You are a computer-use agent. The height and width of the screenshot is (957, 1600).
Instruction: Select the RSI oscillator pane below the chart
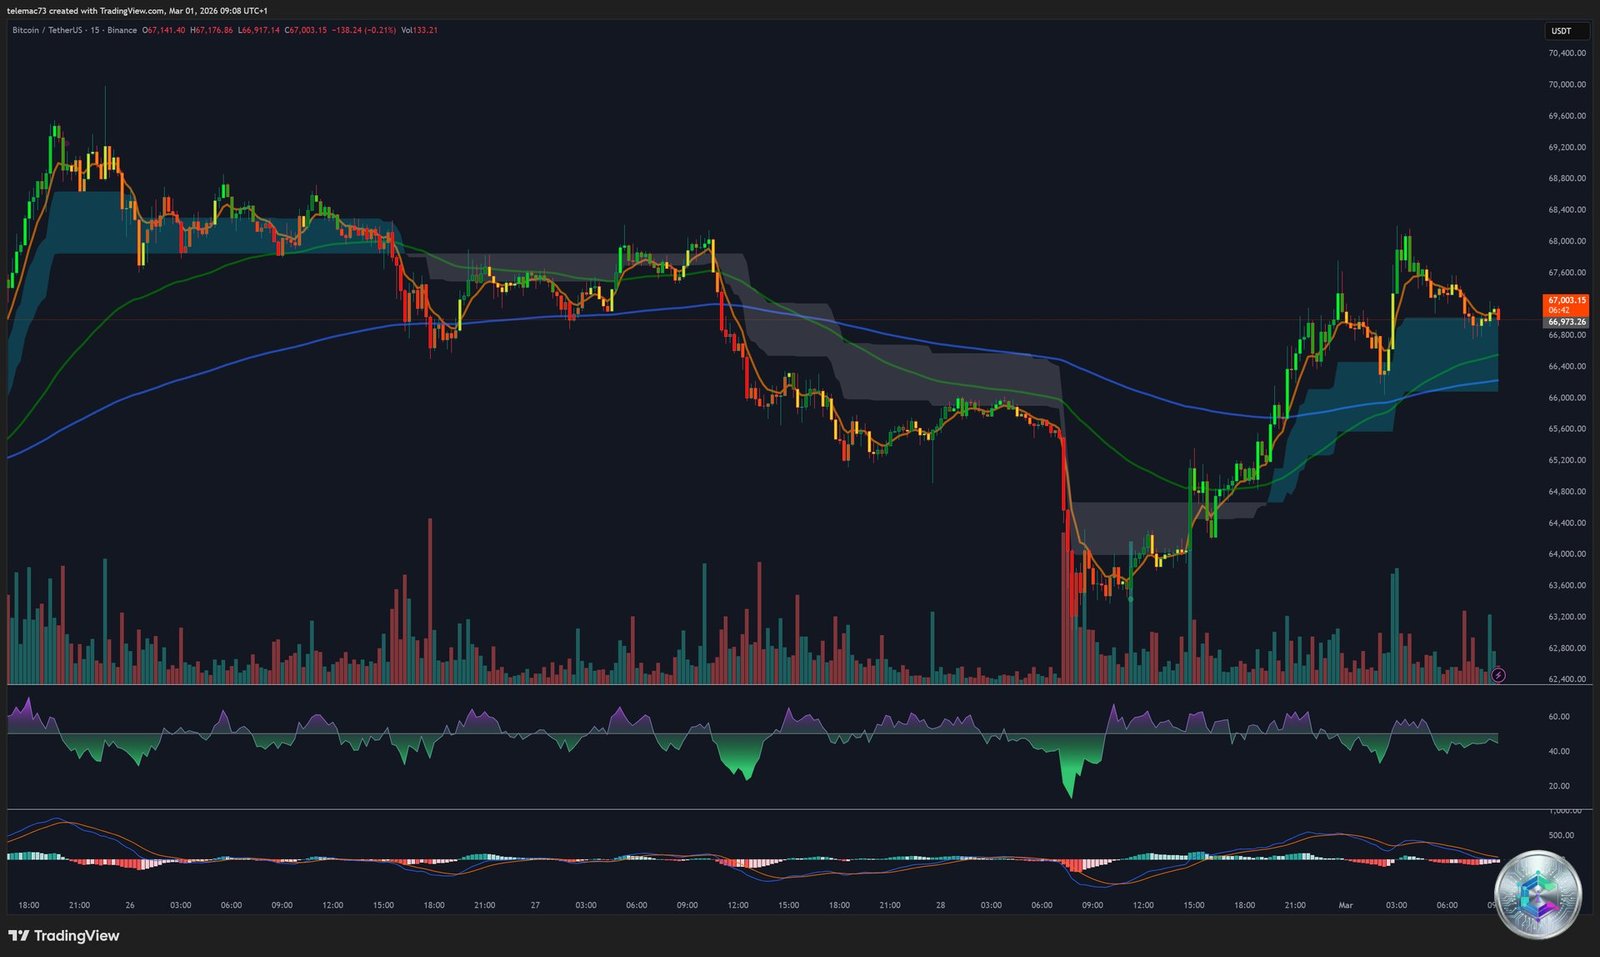(750, 745)
